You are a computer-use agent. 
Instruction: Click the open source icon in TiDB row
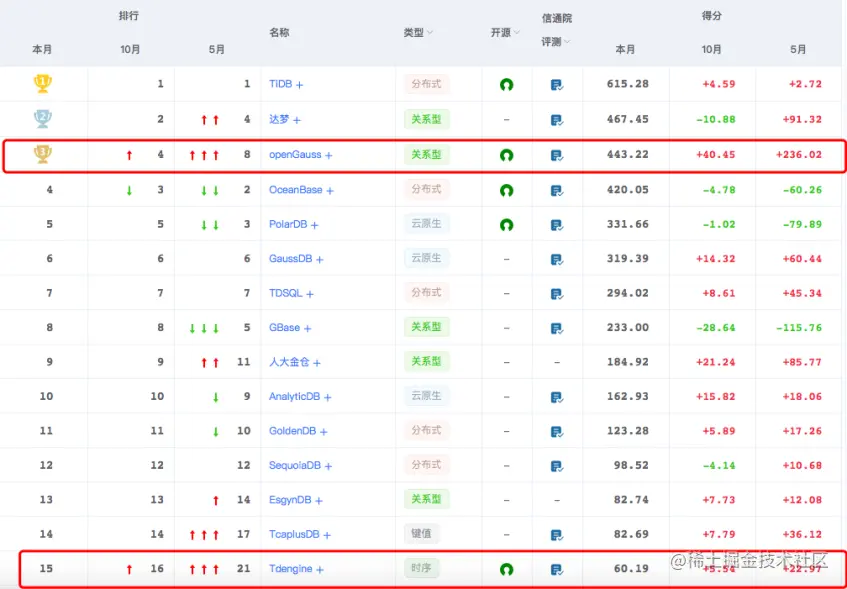pyautogui.click(x=506, y=85)
